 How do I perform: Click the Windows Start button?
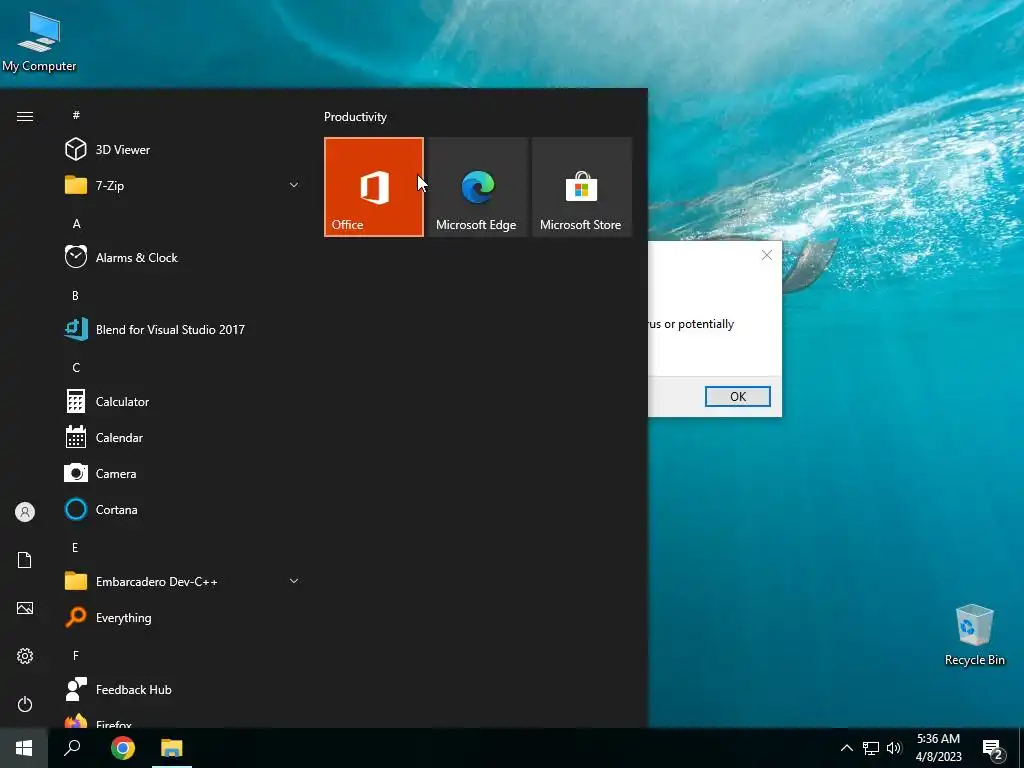(24, 748)
